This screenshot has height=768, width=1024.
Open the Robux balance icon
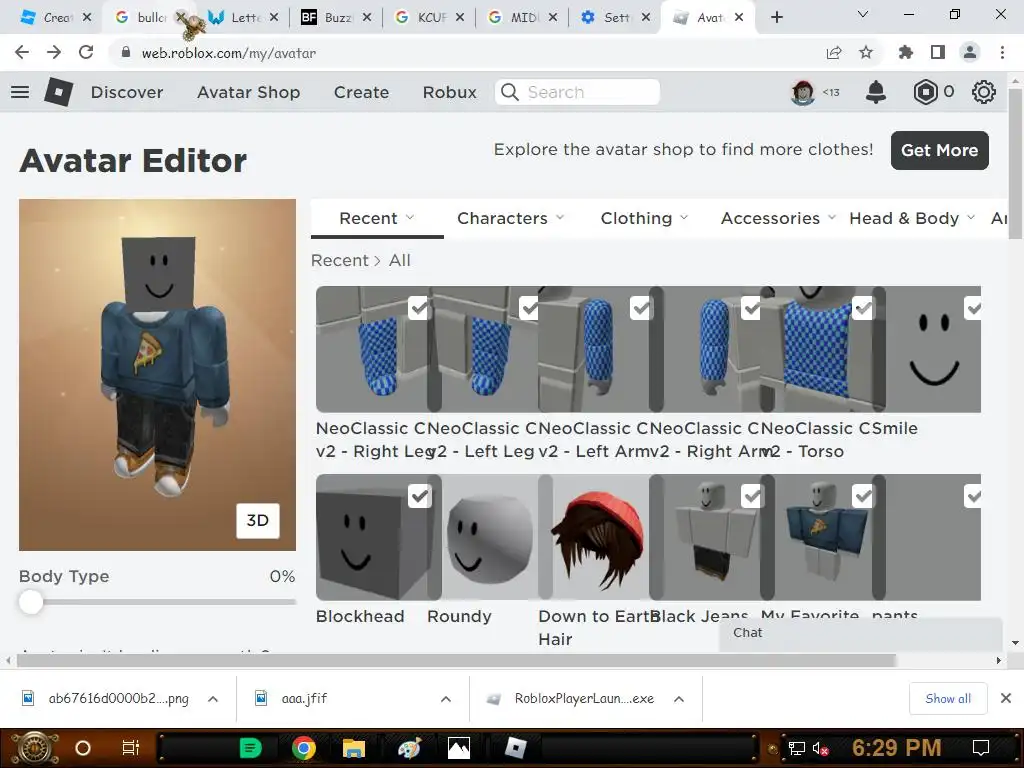tap(925, 92)
